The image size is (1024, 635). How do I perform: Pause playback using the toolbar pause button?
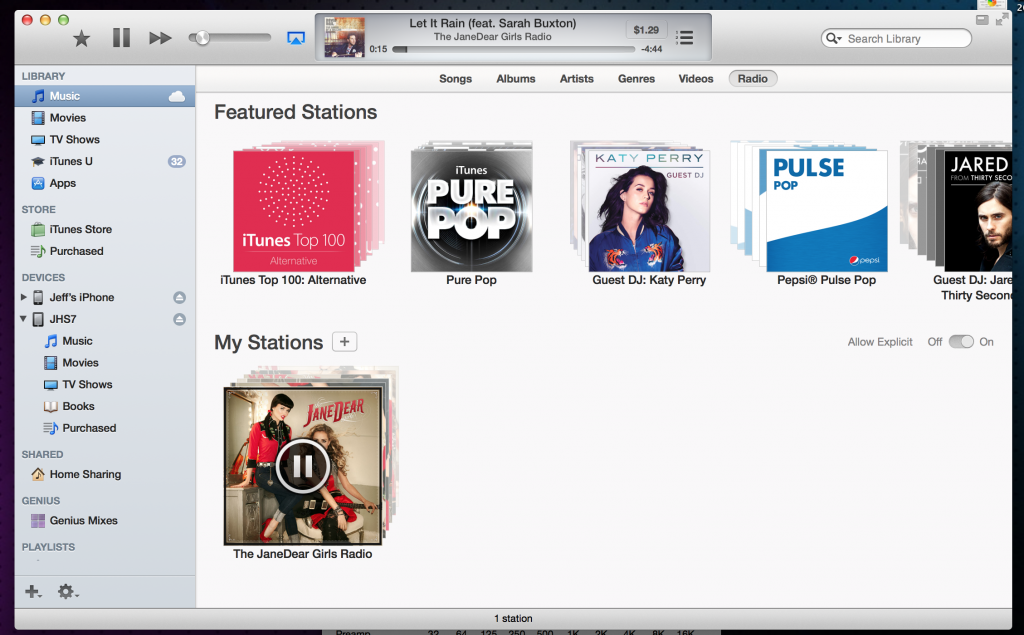pyautogui.click(x=121, y=38)
